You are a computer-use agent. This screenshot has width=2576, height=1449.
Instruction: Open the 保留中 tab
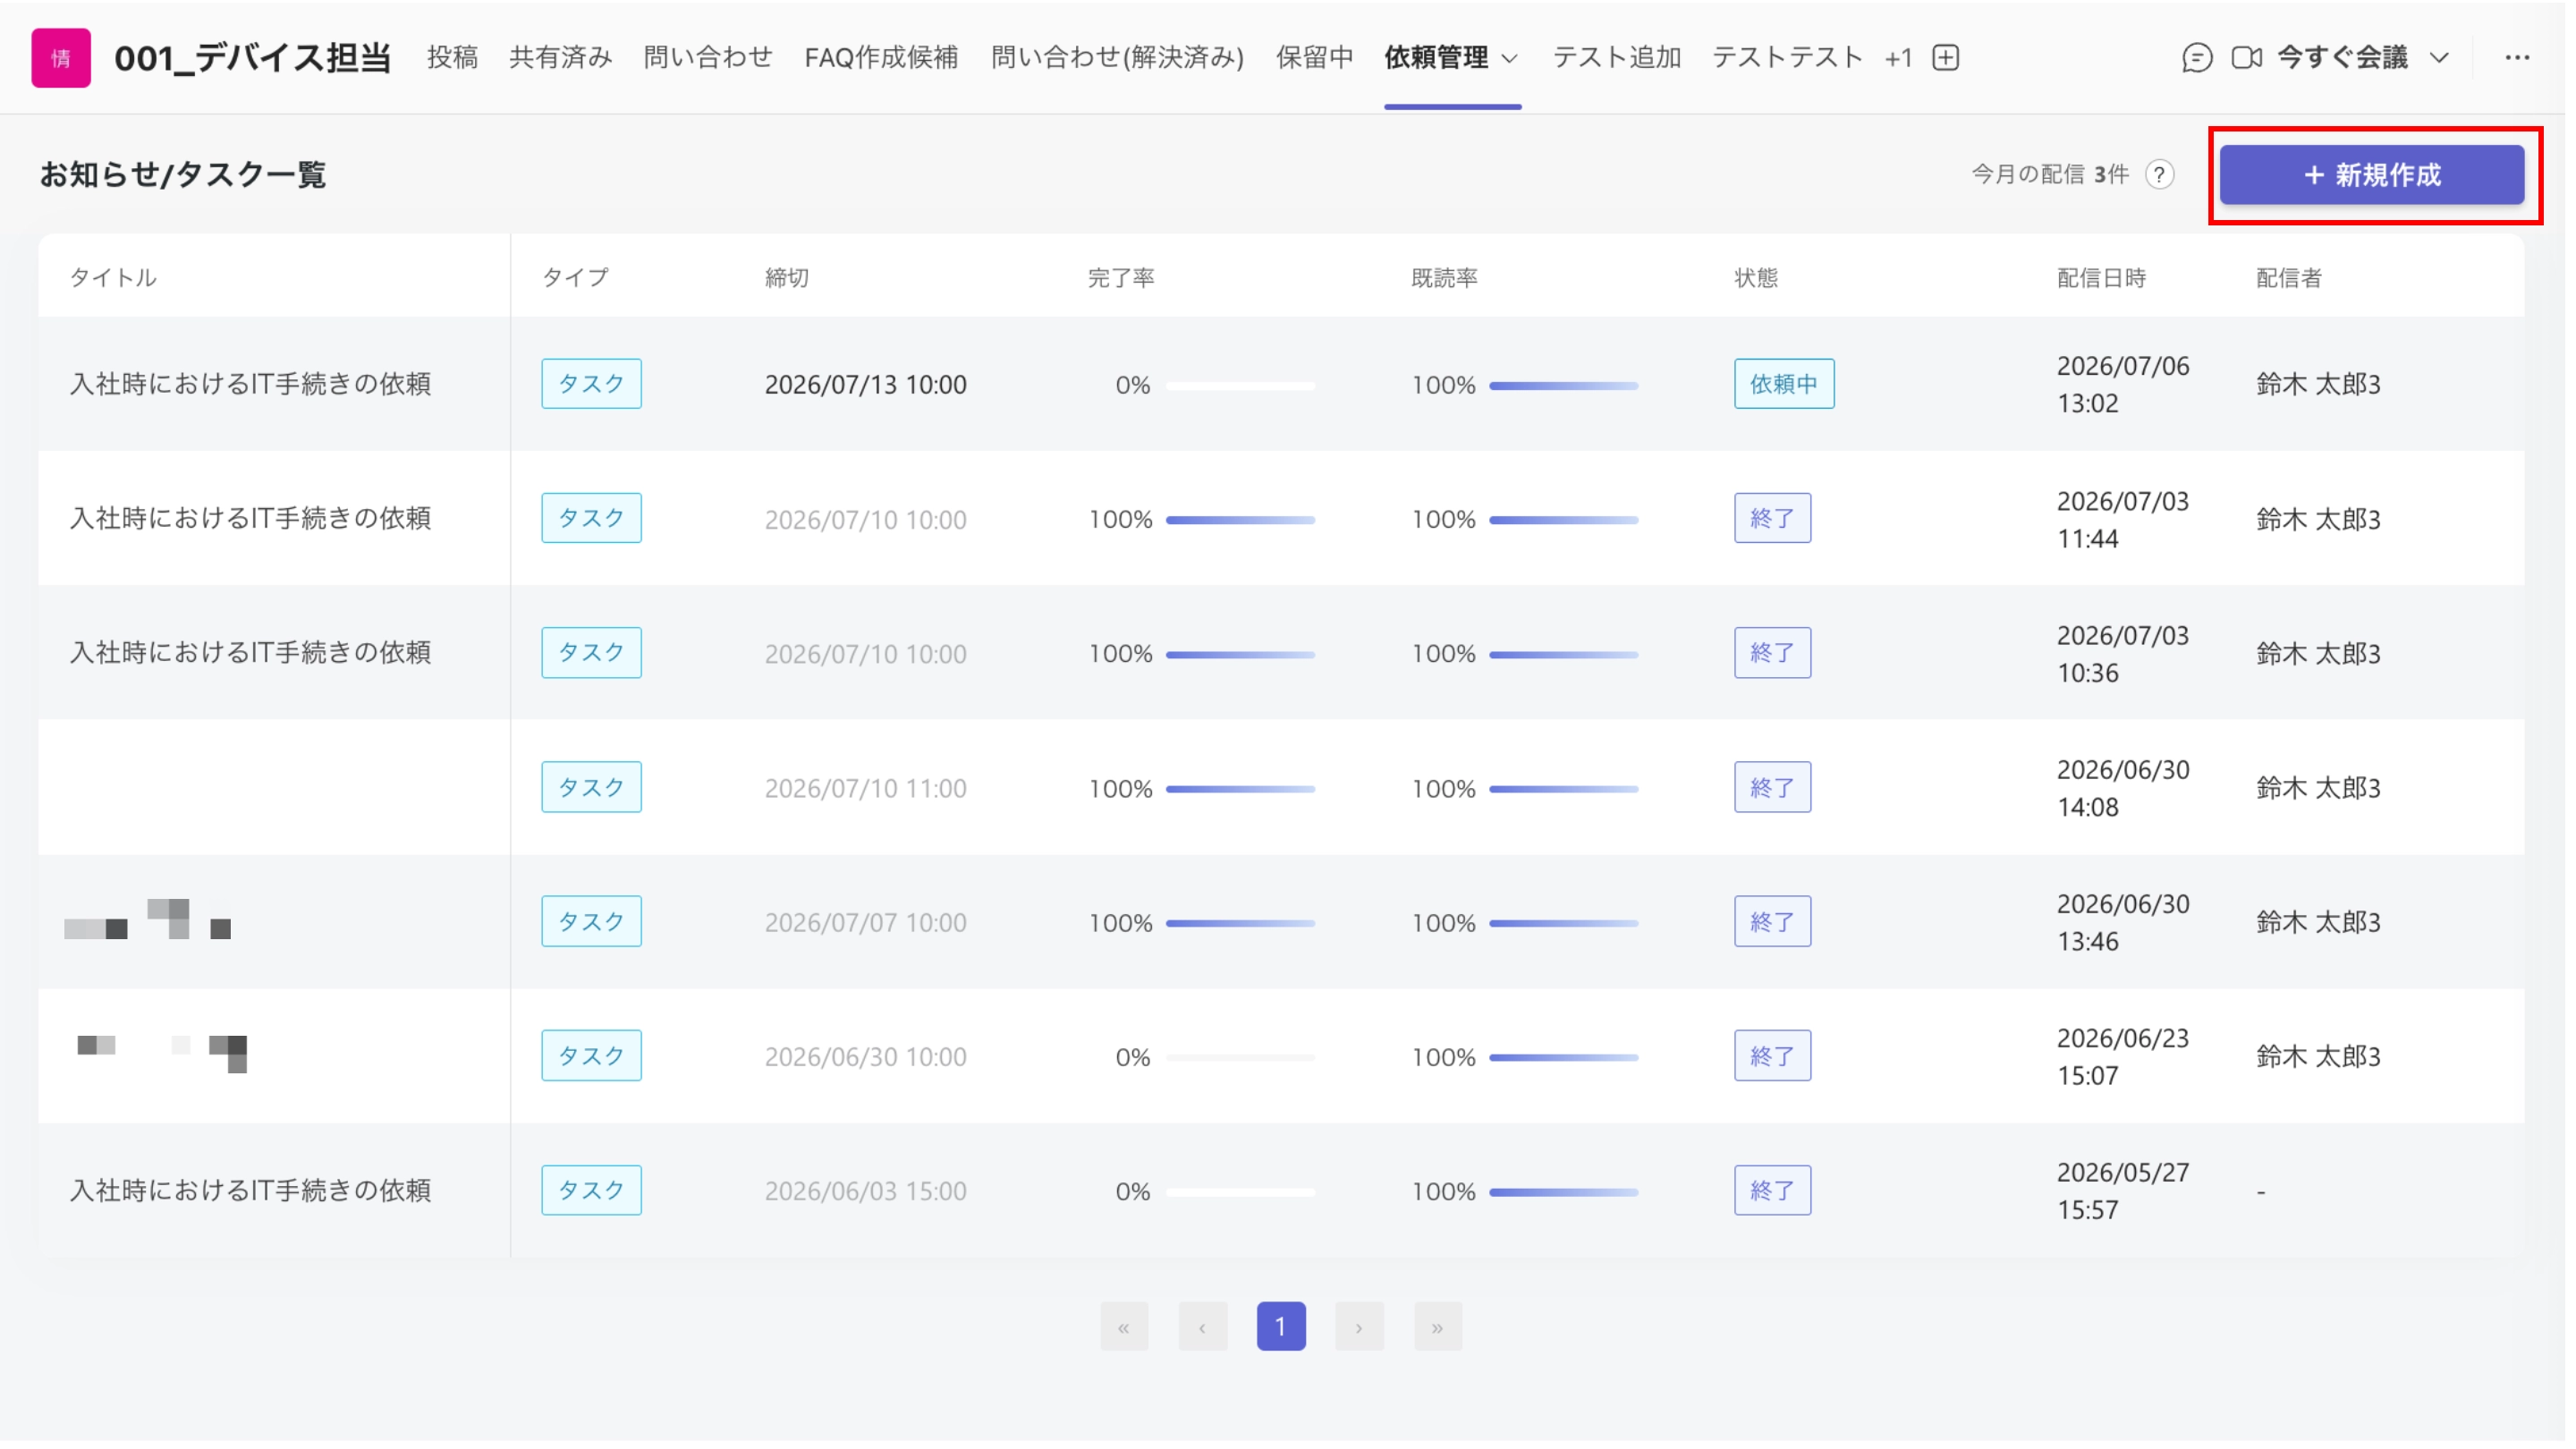tap(1314, 58)
